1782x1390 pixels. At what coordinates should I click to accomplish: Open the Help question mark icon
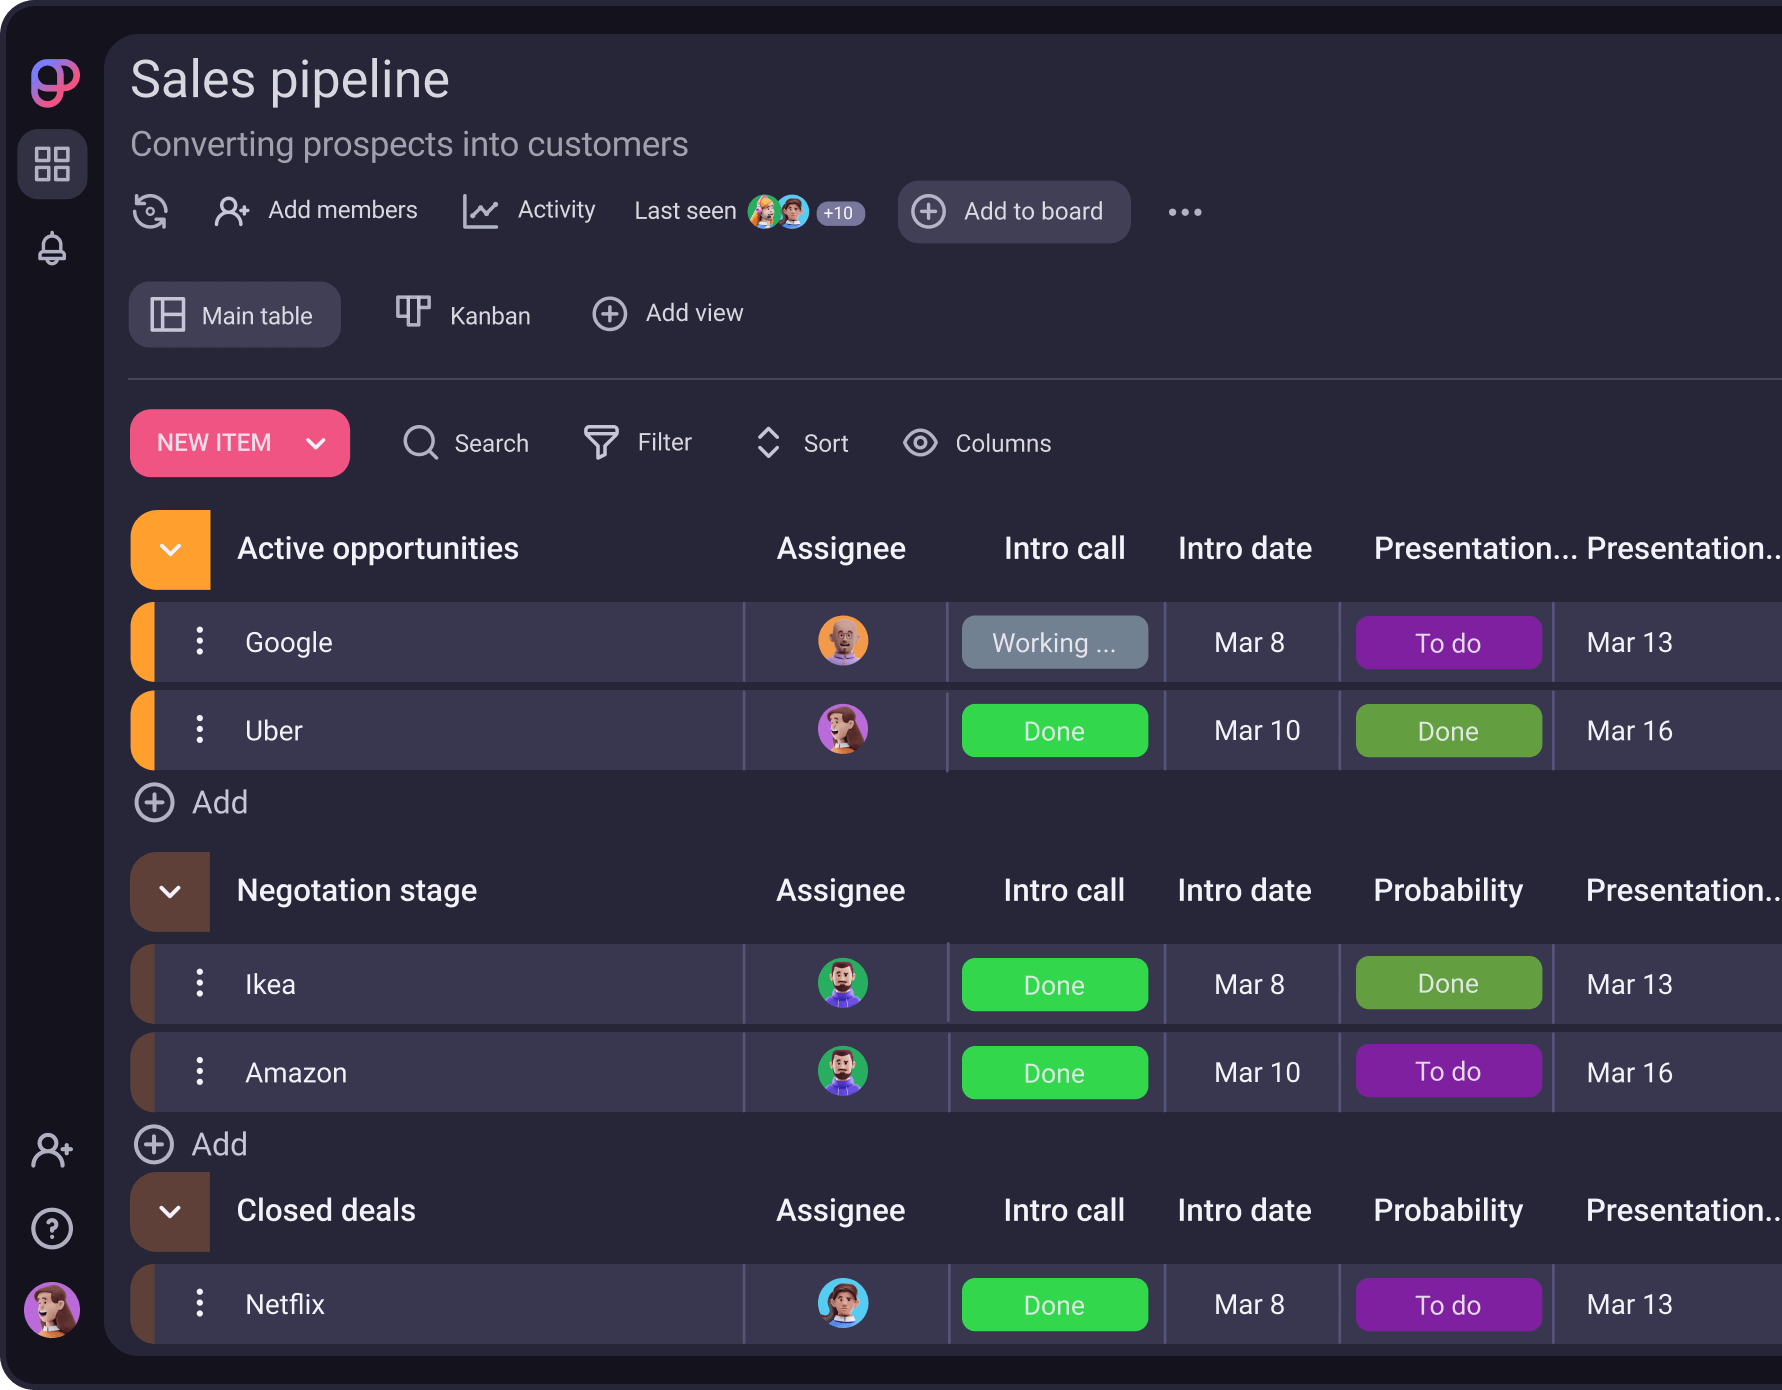tap(52, 1228)
